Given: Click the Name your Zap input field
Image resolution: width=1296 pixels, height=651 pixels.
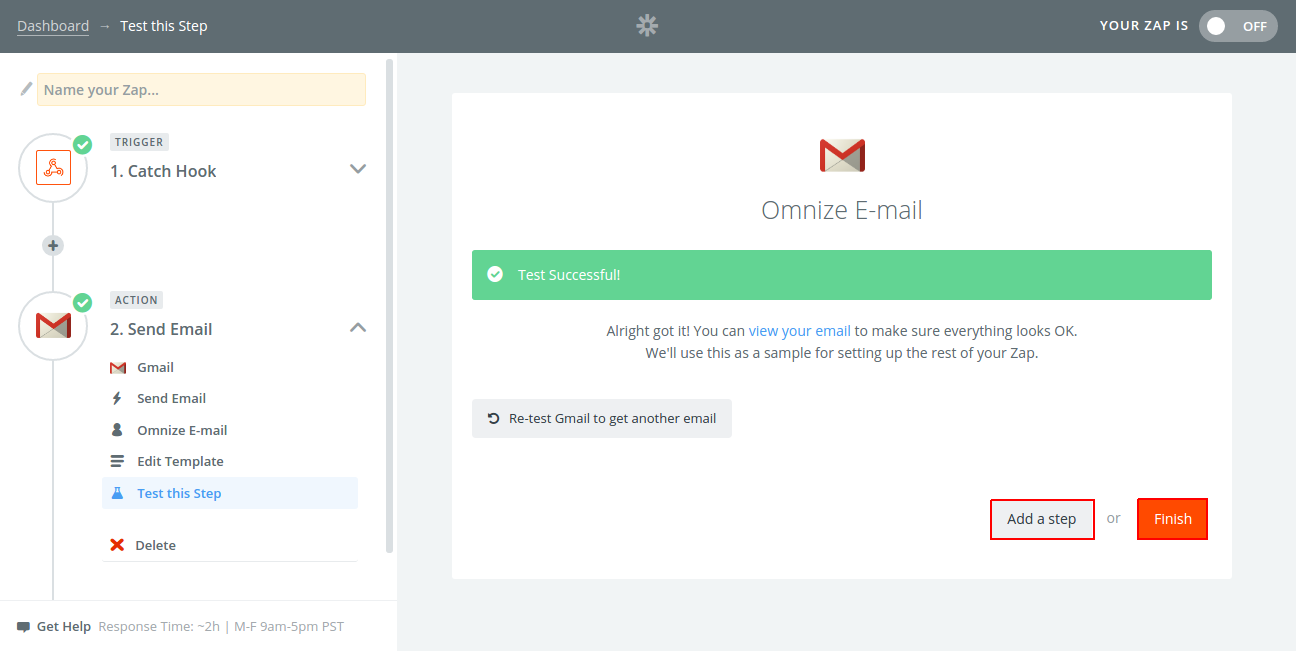Looking at the screenshot, I should (x=201, y=89).
